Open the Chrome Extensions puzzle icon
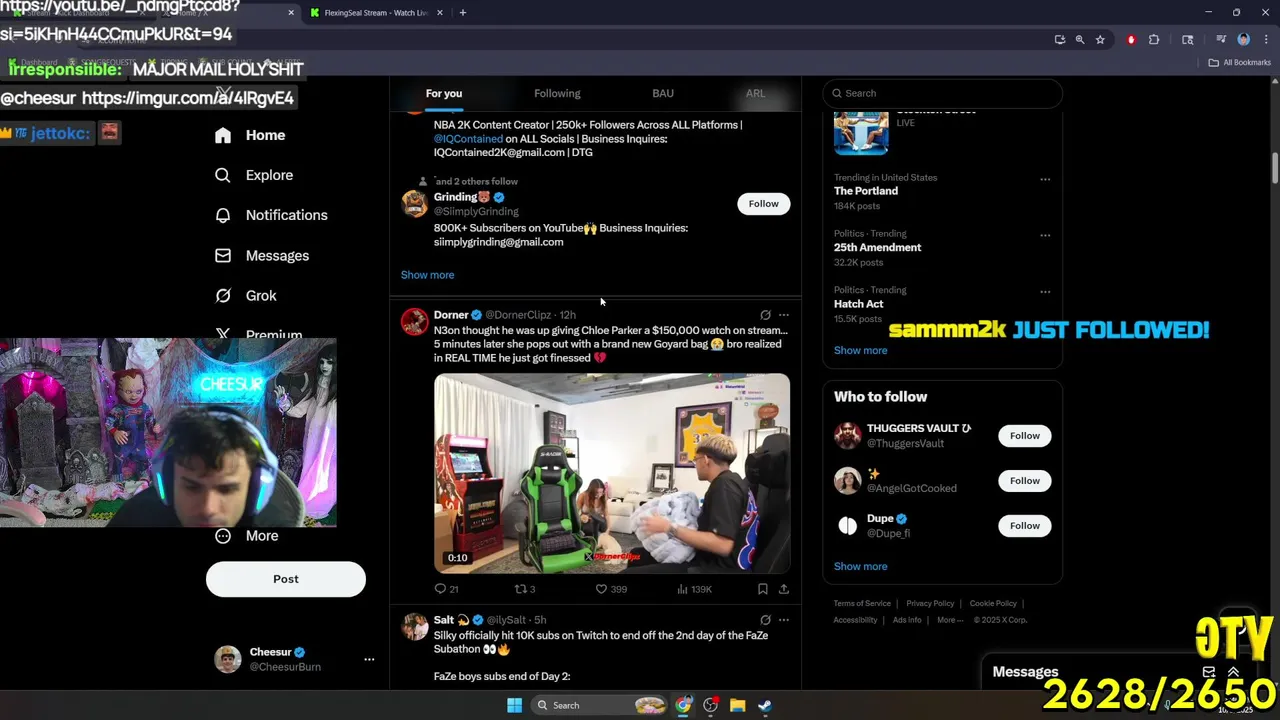Screen dimensions: 1280x720 [x=1154, y=40]
